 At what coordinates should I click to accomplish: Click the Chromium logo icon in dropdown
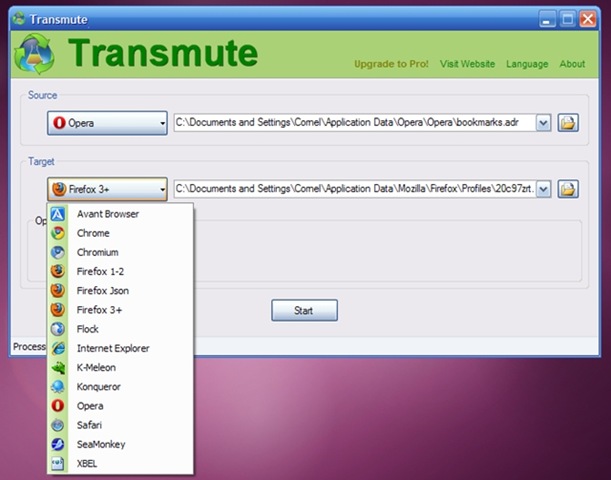pyautogui.click(x=58, y=252)
